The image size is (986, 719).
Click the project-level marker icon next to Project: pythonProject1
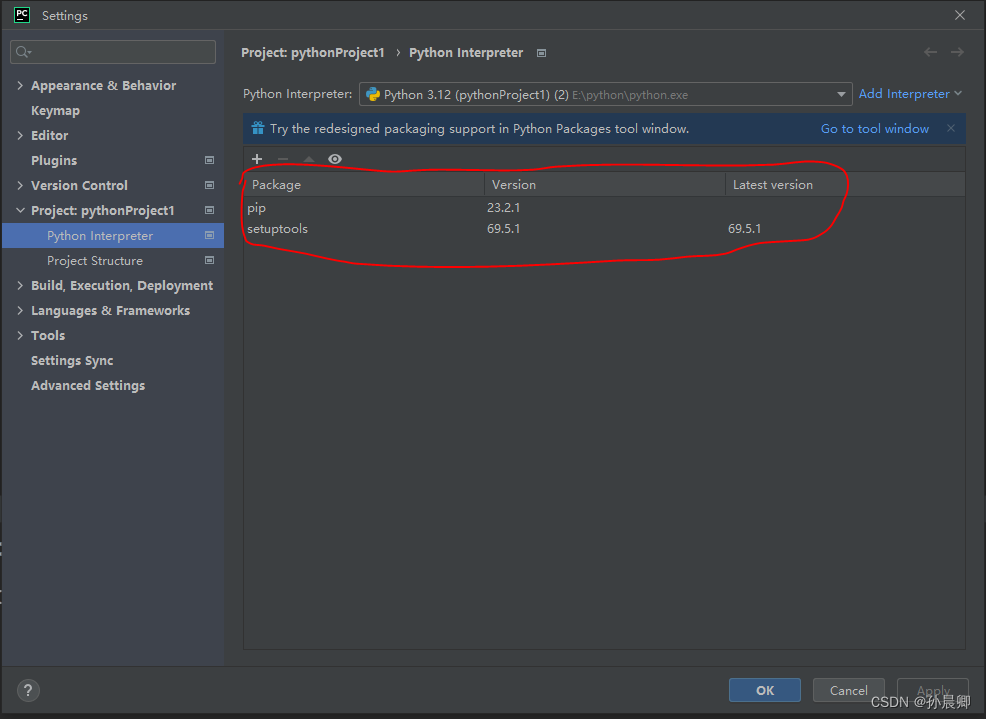[209, 210]
